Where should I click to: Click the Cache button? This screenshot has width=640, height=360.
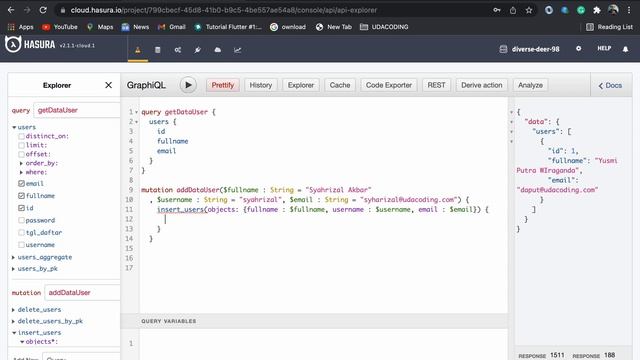point(340,85)
